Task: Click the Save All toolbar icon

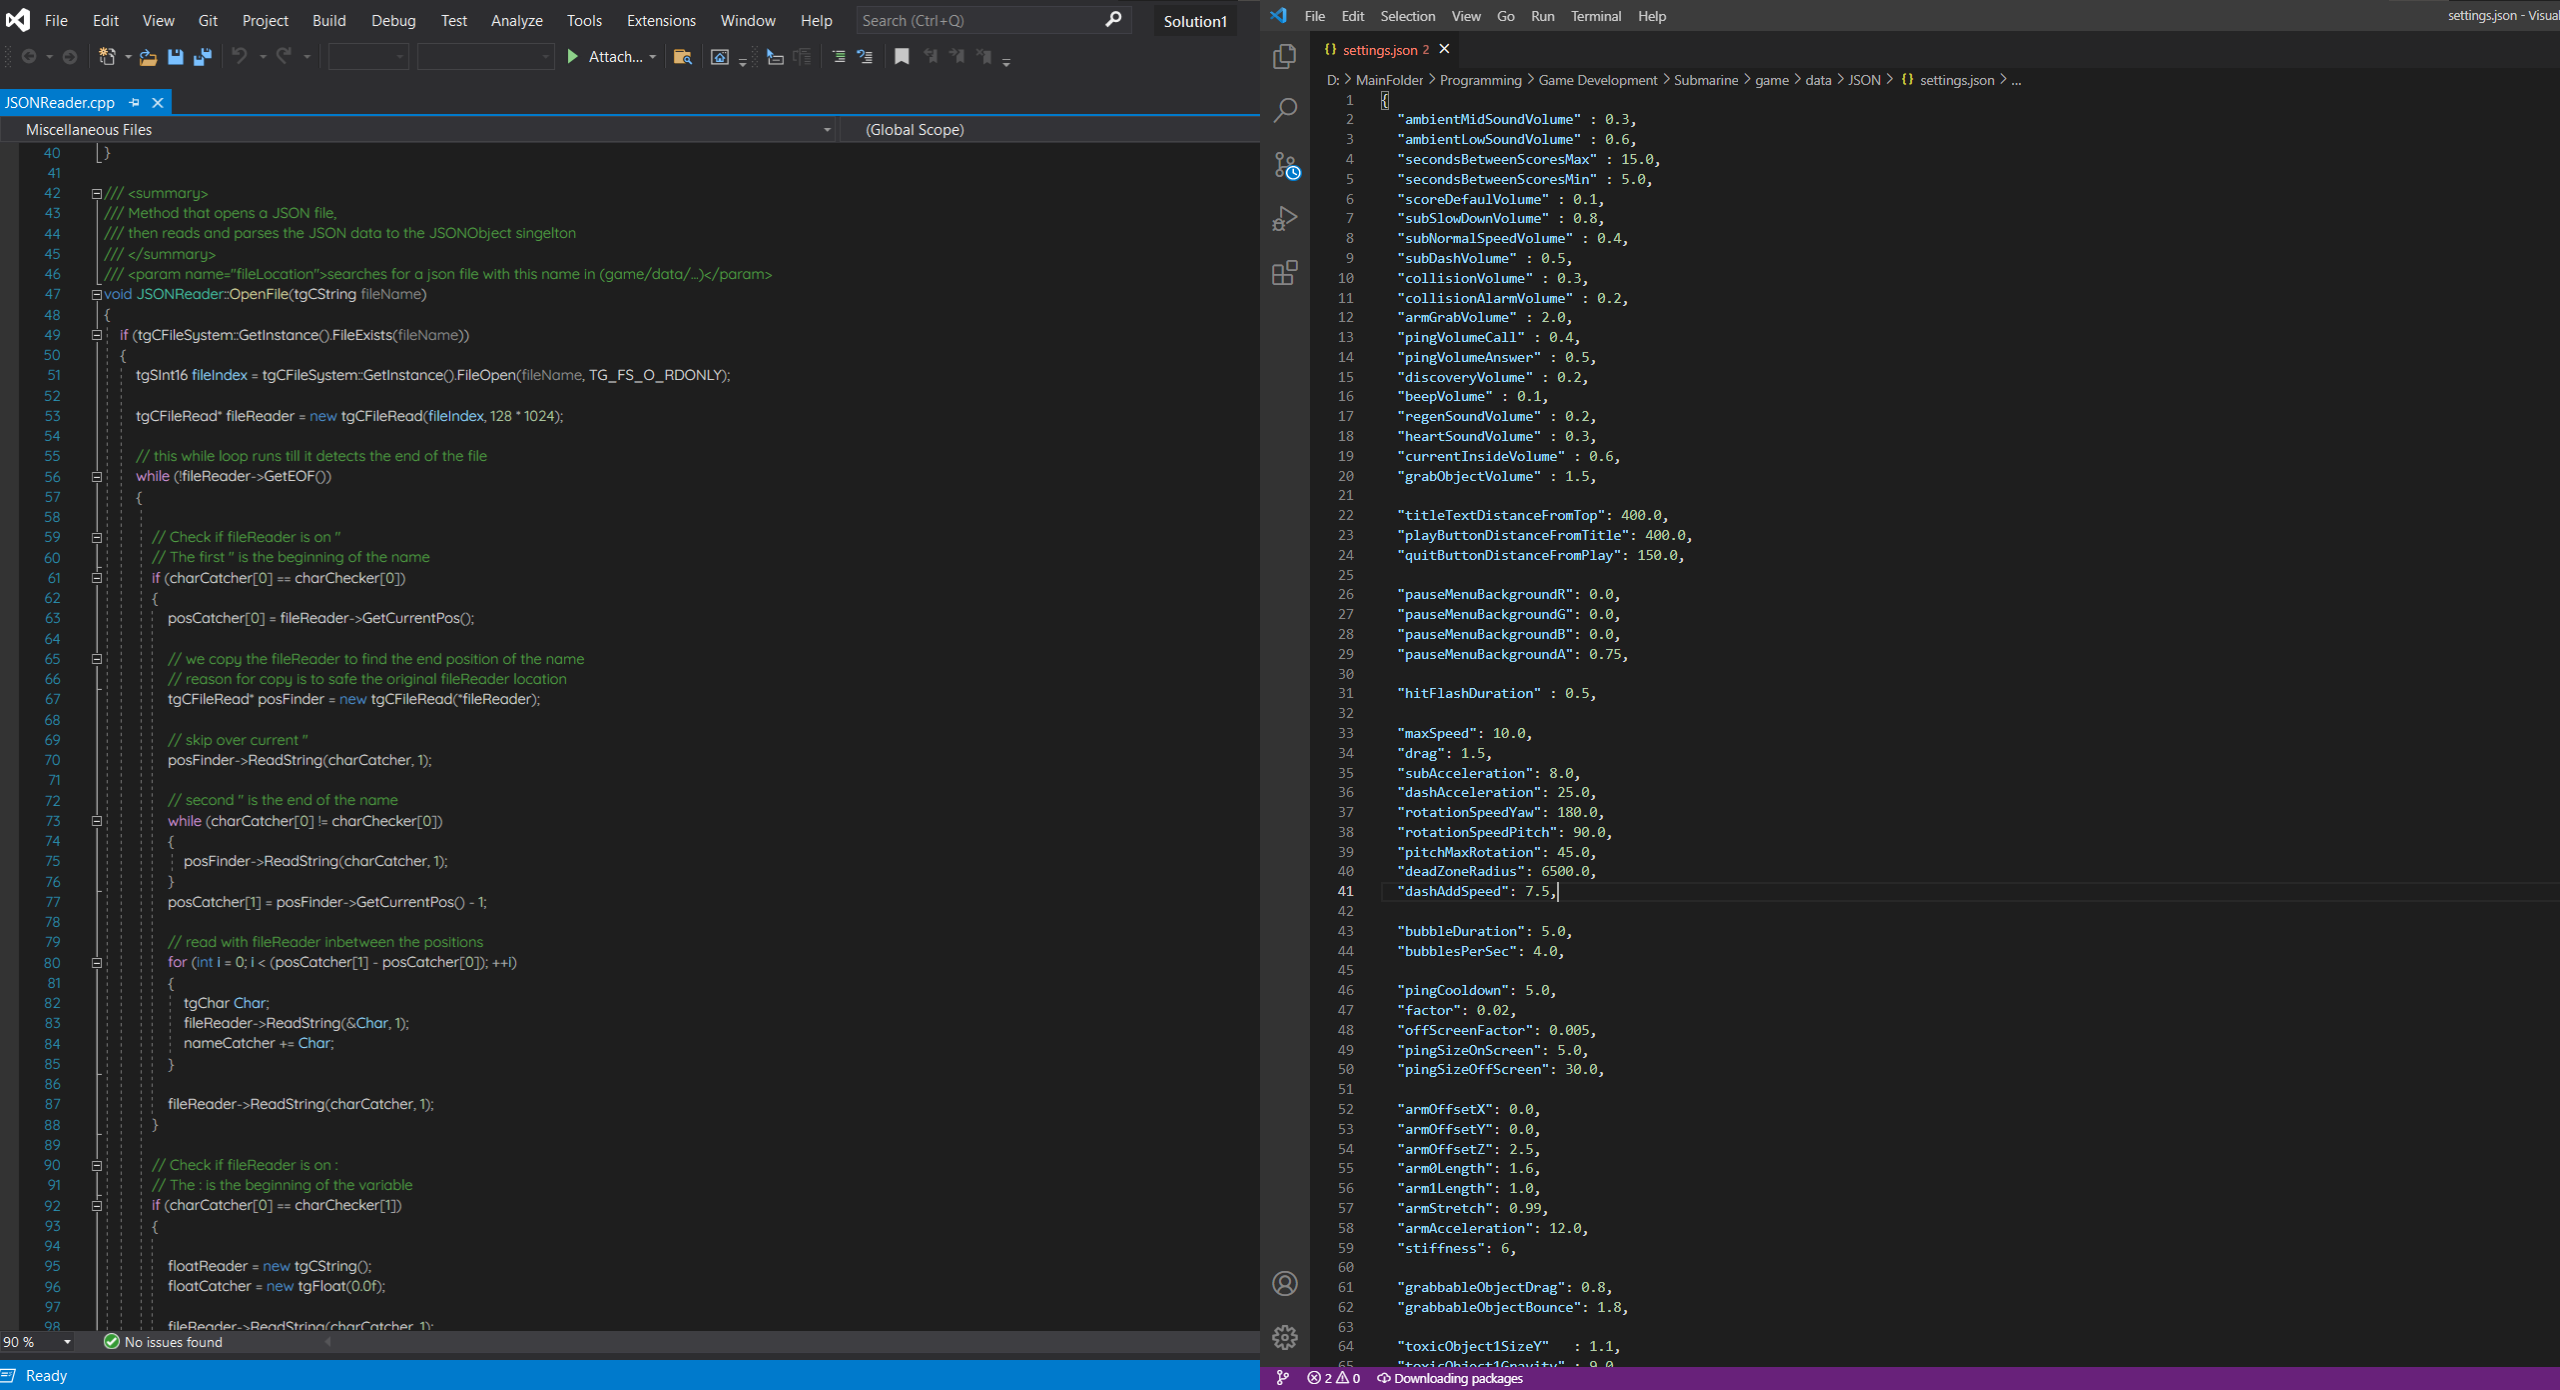Action: (203, 57)
